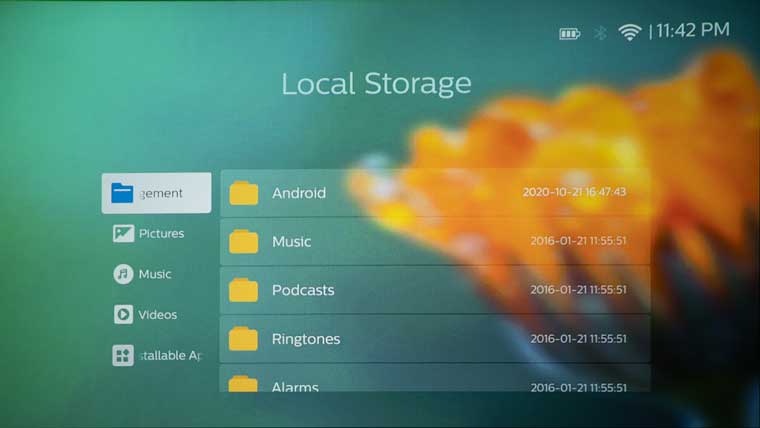Select the Android folder name

pos(299,193)
